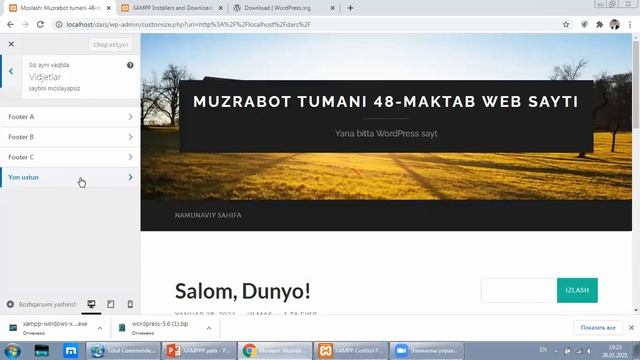Click inside the site search field
Viewport: 640px width, 360px height.
coord(519,290)
